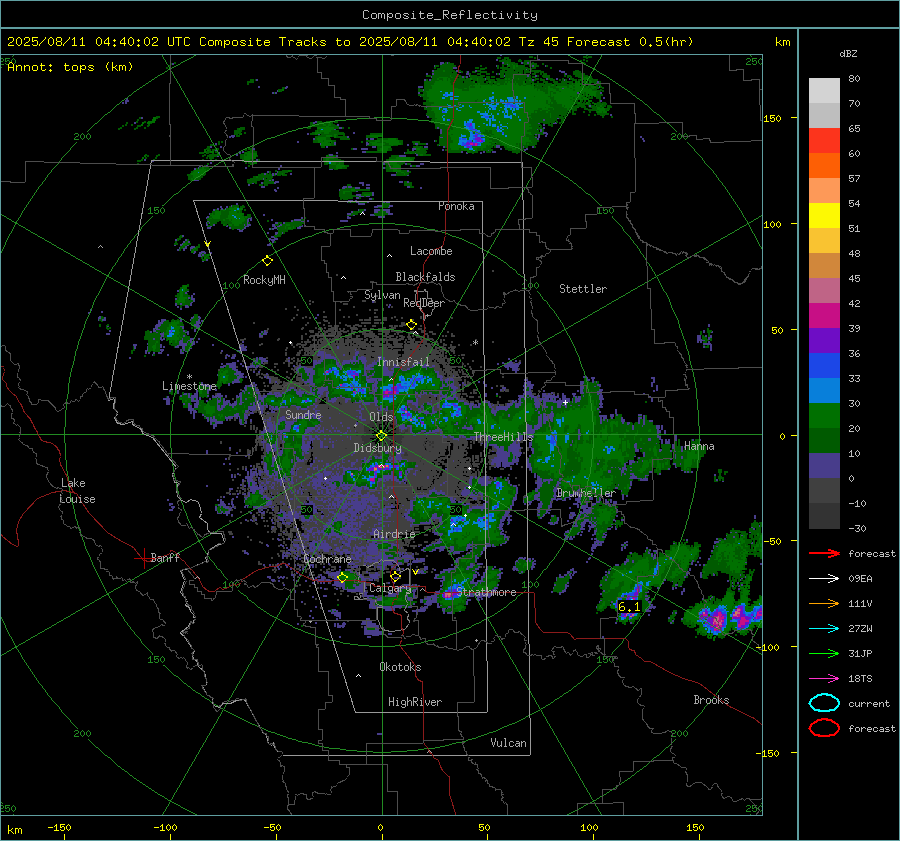
Task: Click the 09EA track name in legend
Action: [860, 579]
